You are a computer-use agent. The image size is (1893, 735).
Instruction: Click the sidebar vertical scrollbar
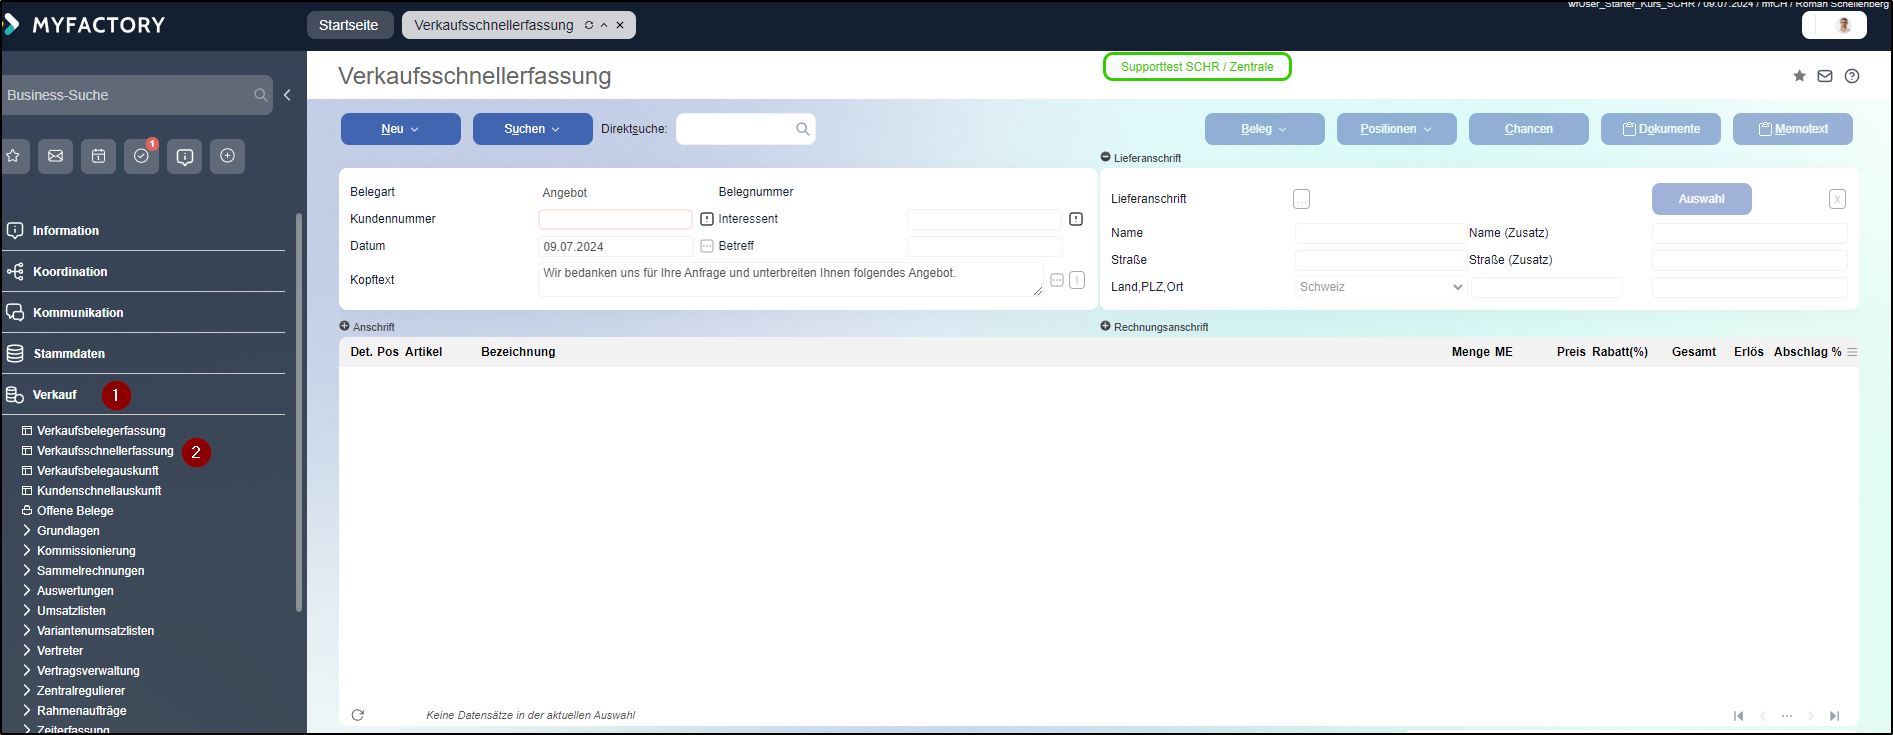coord(299,410)
